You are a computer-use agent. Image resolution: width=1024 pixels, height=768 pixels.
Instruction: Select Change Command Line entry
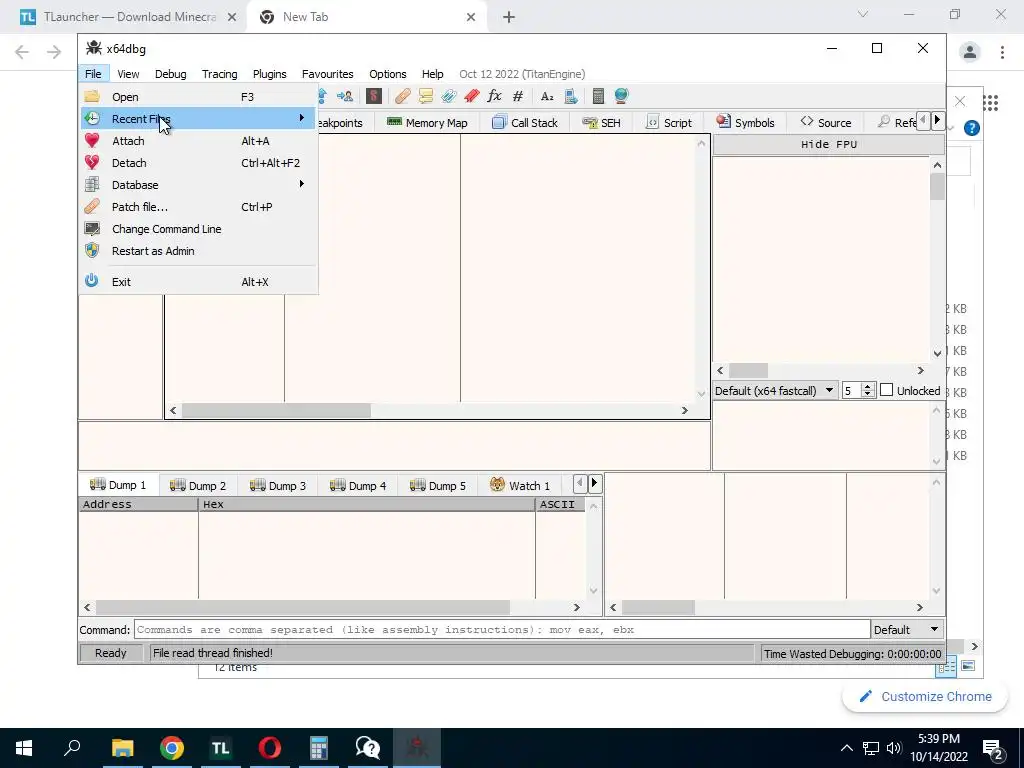click(198, 229)
